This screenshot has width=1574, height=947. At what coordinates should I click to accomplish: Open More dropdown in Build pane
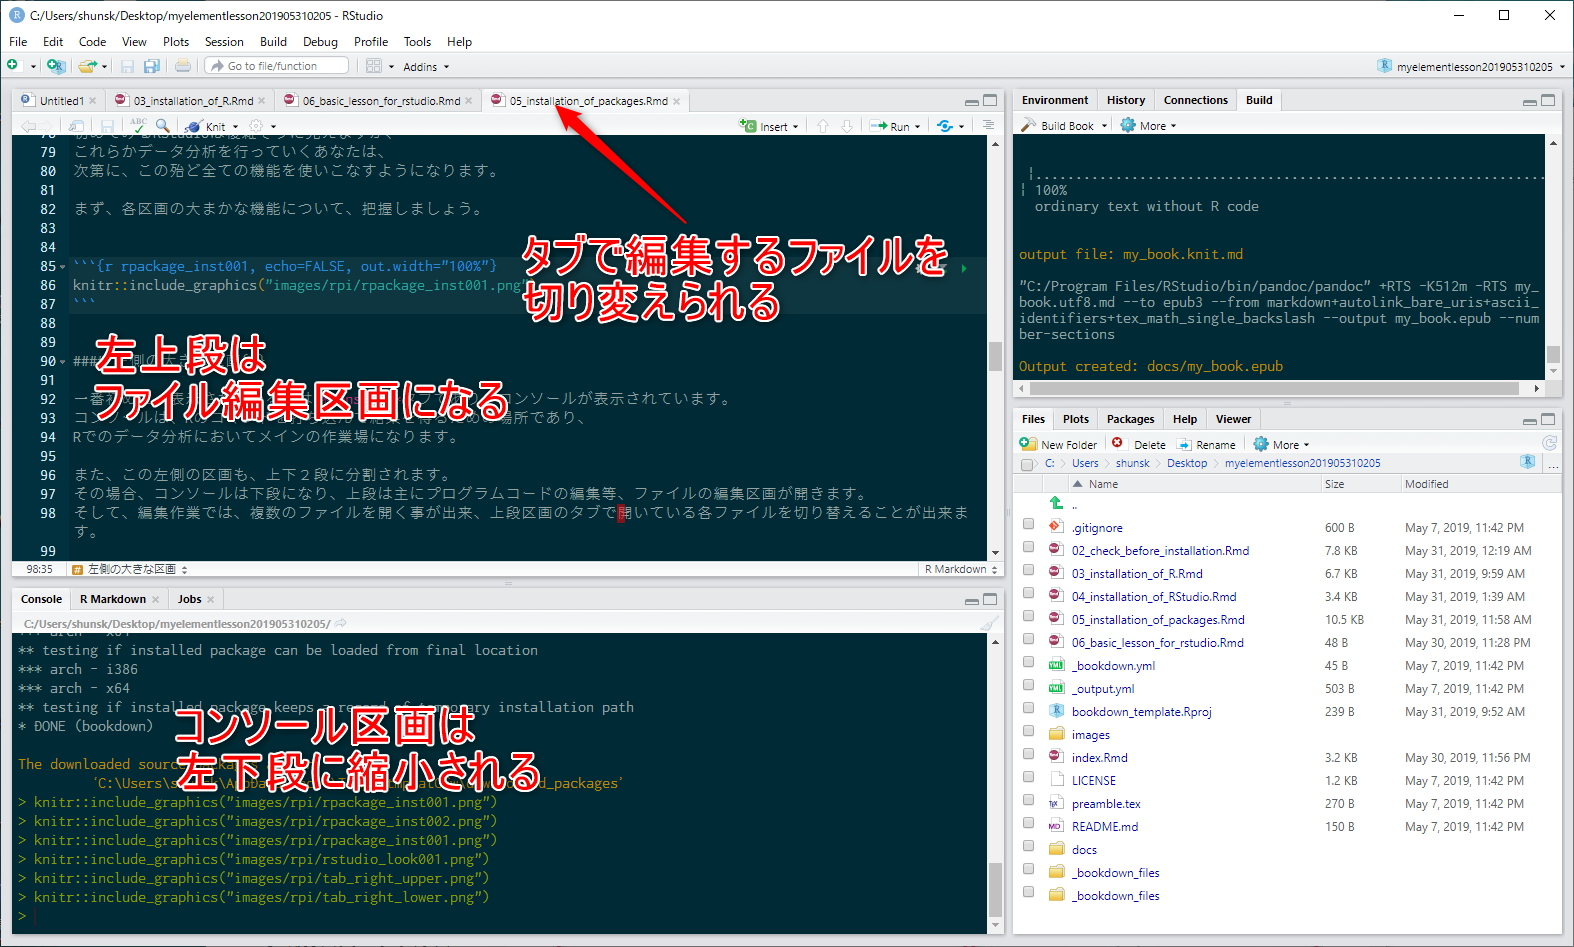click(1148, 126)
